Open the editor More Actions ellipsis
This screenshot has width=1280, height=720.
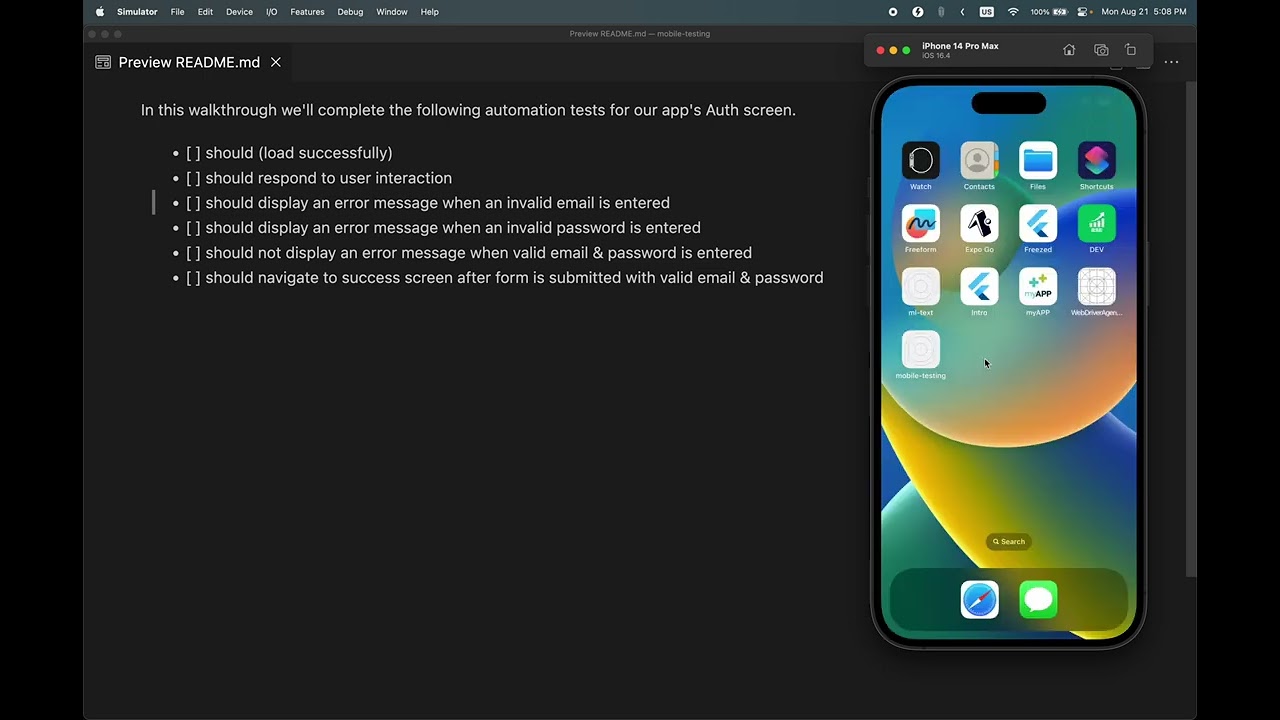1171,62
